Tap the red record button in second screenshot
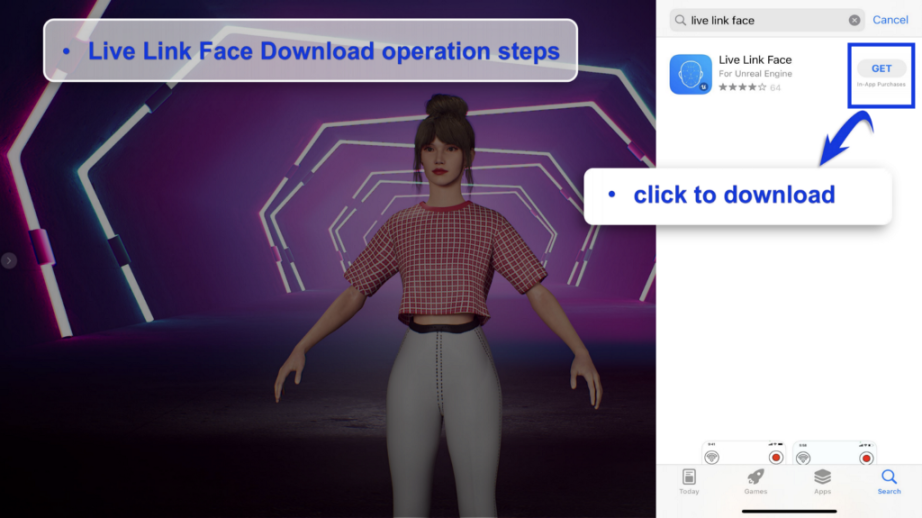 tap(866, 457)
